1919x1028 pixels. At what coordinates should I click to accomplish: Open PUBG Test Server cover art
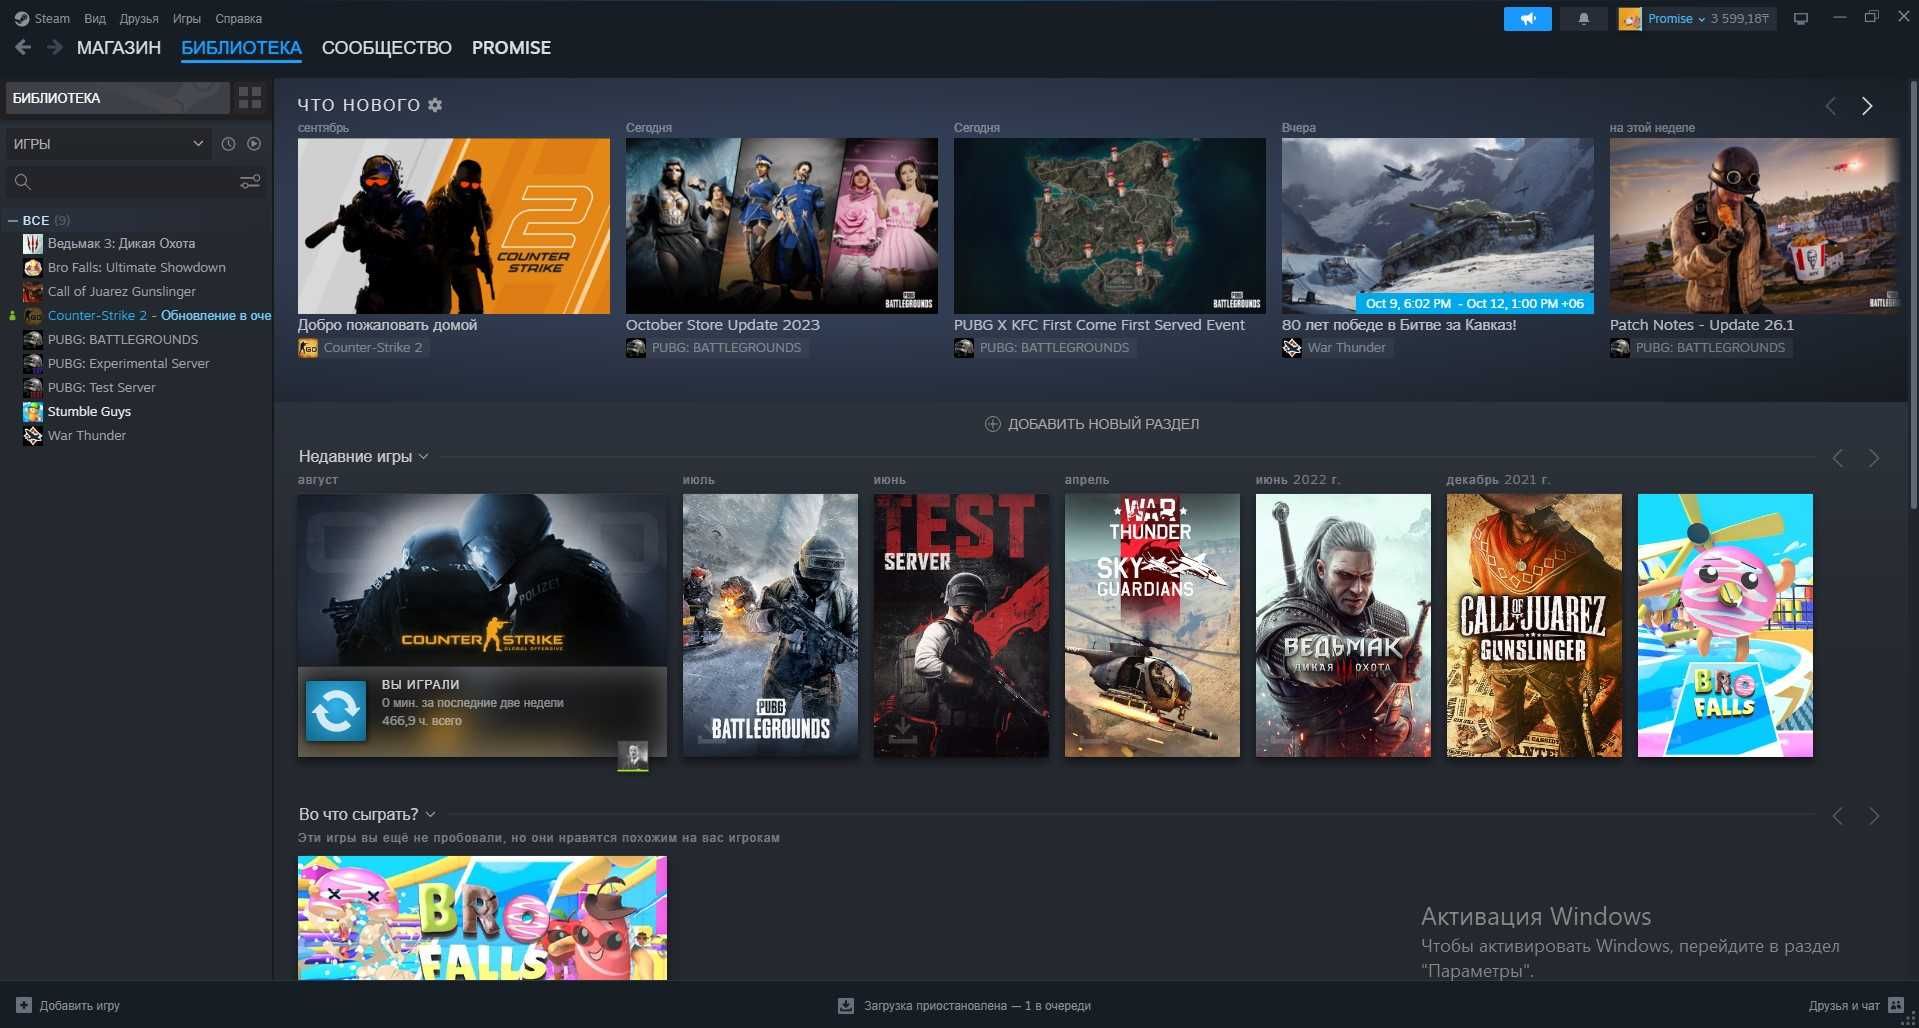pos(961,625)
